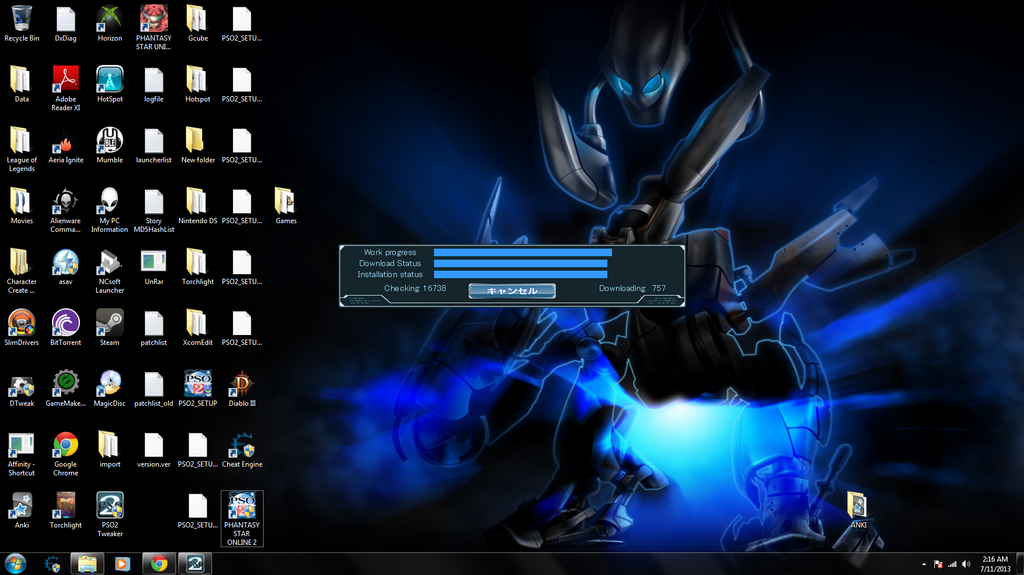Select the launcherlist file
The height and width of the screenshot is (575, 1024).
click(153, 146)
